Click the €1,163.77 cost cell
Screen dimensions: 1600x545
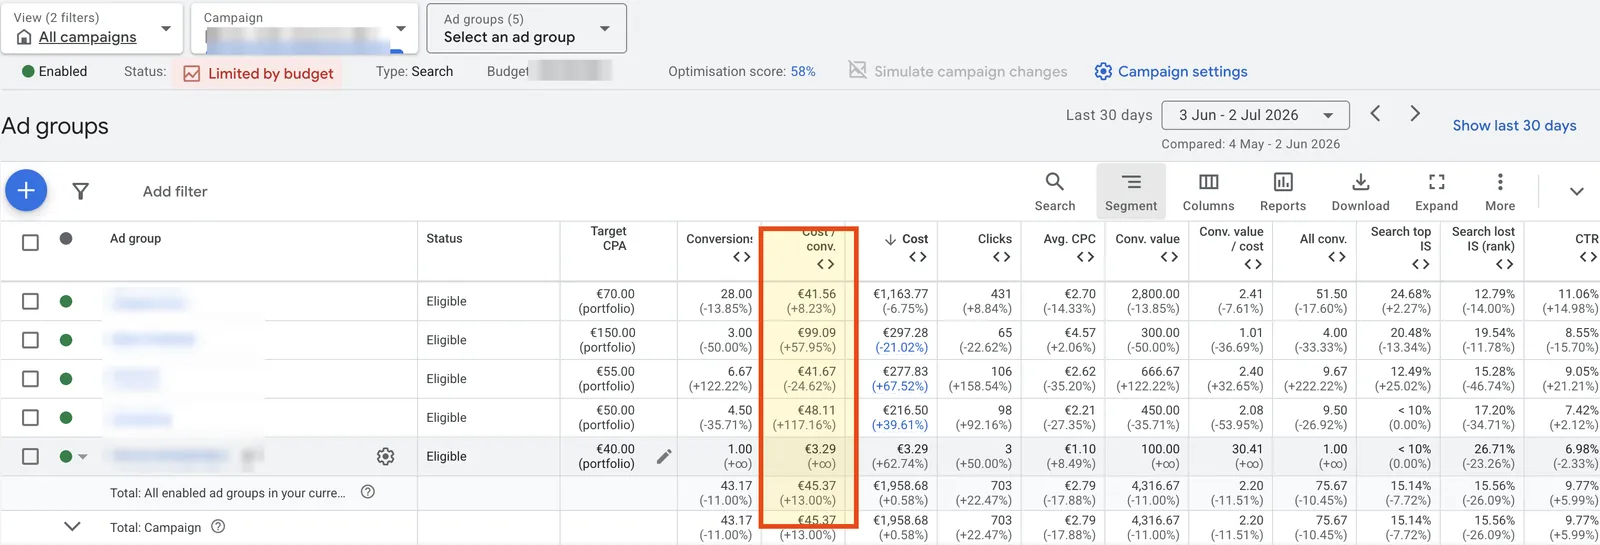coord(900,294)
